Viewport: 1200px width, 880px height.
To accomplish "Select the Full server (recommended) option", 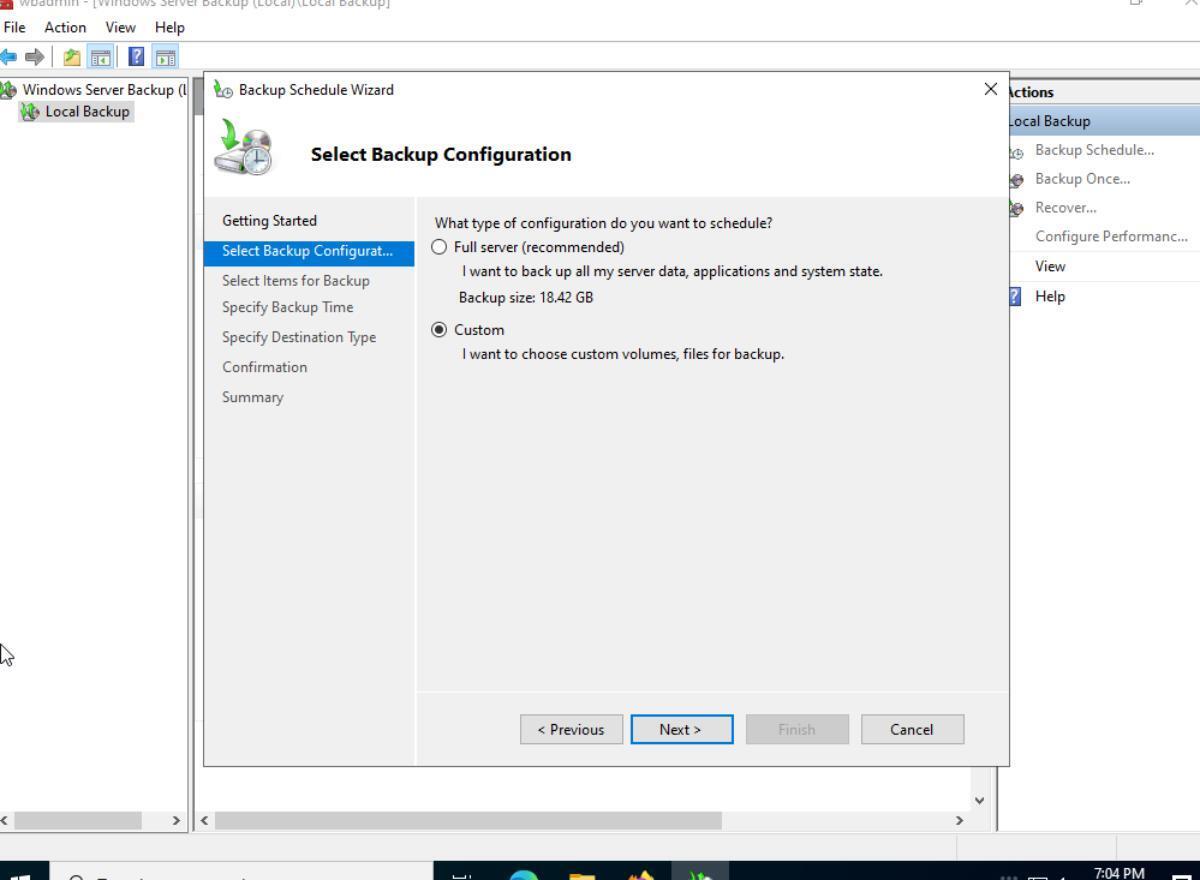I will coord(439,247).
